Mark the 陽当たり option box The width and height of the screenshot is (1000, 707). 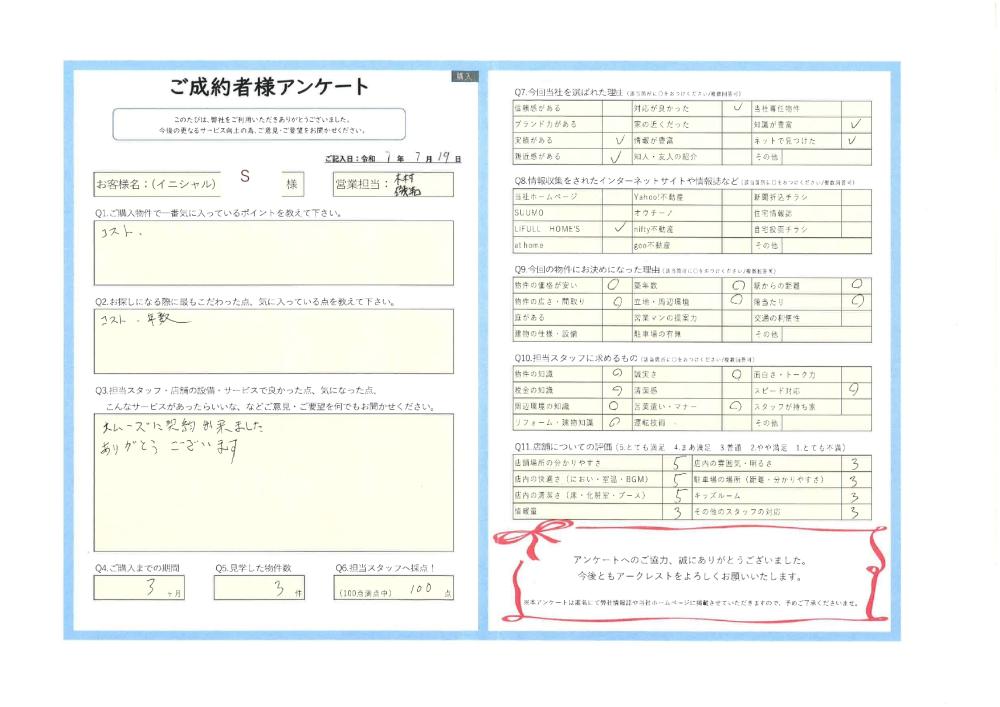click(855, 300)
